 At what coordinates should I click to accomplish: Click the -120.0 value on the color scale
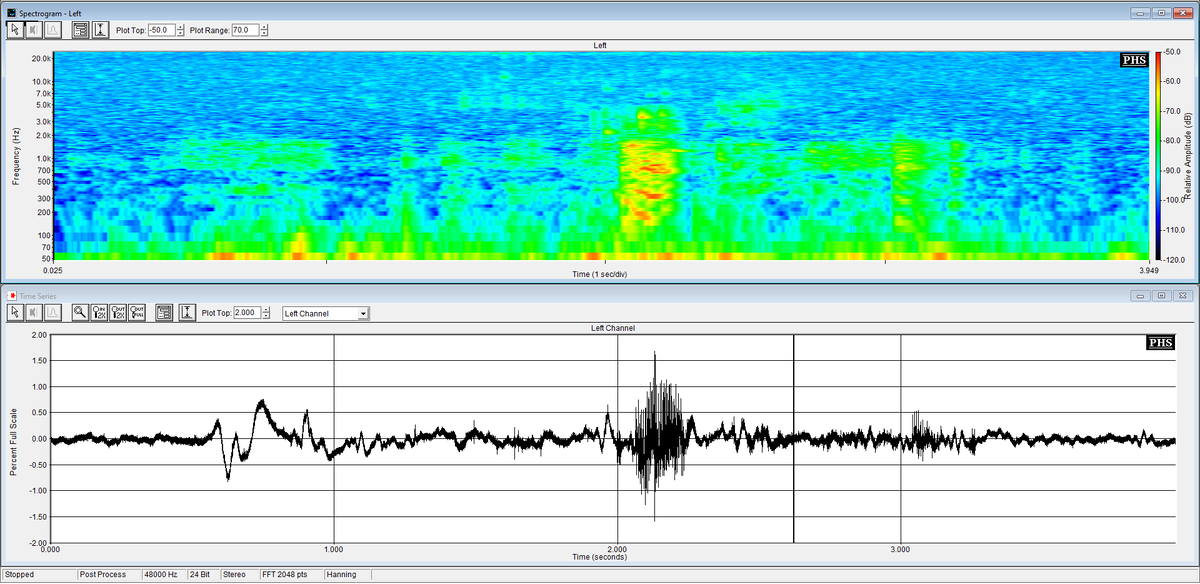pyautogui.click(x=1175, y=259)
